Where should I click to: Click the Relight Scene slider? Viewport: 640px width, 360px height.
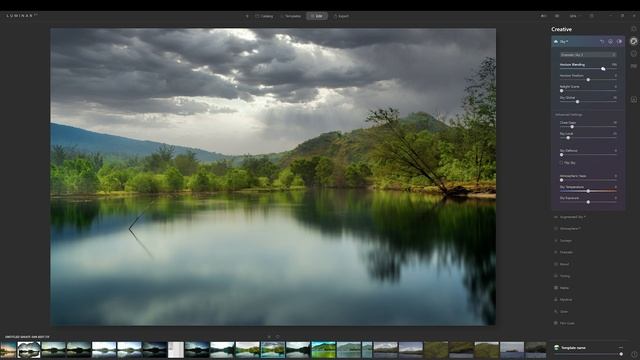click(588, 91)
